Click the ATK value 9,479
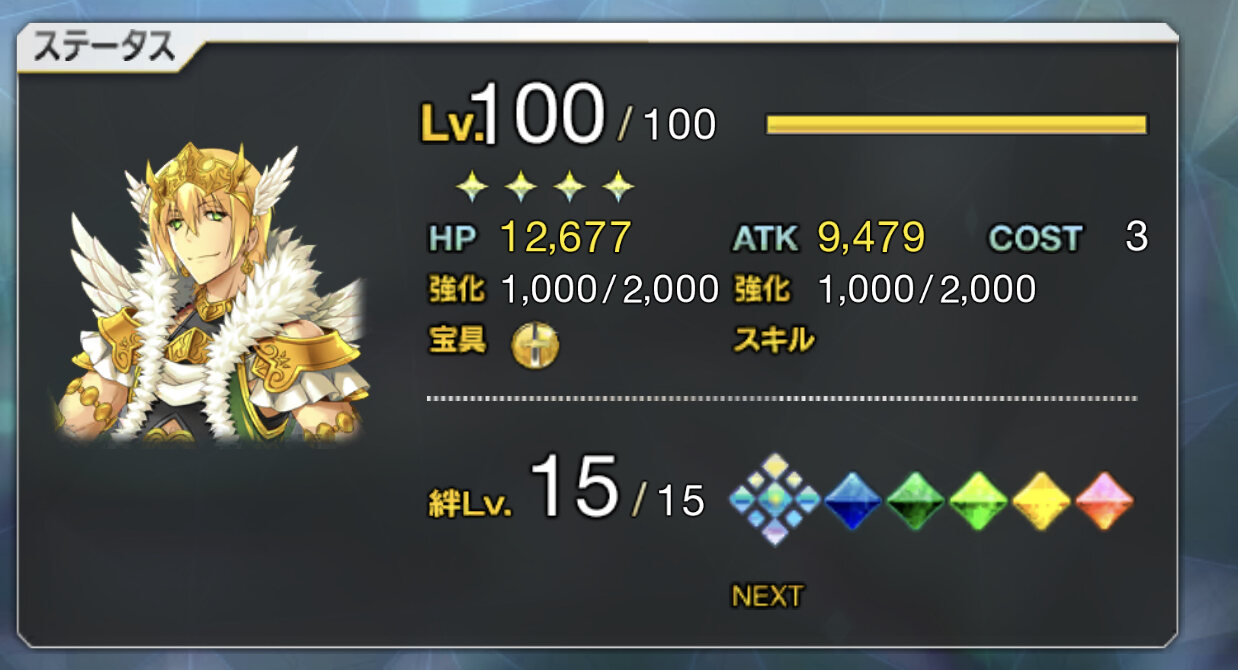Image resolution: width=1238 pixels, height=670 pixels. pos(871,237)
